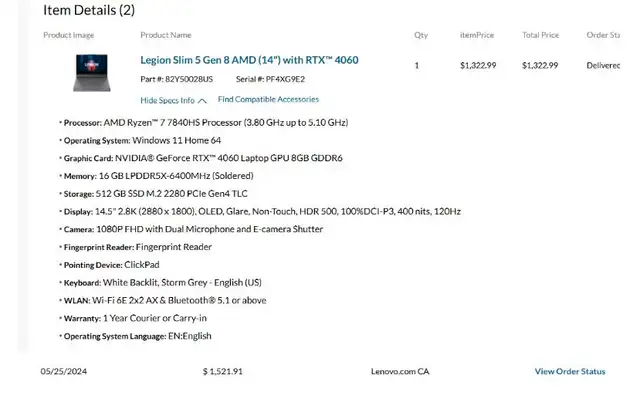Viewport: 640px width, 395px height.
Task: Click the order total $1,521.91
Action: [x=222, y=371]
